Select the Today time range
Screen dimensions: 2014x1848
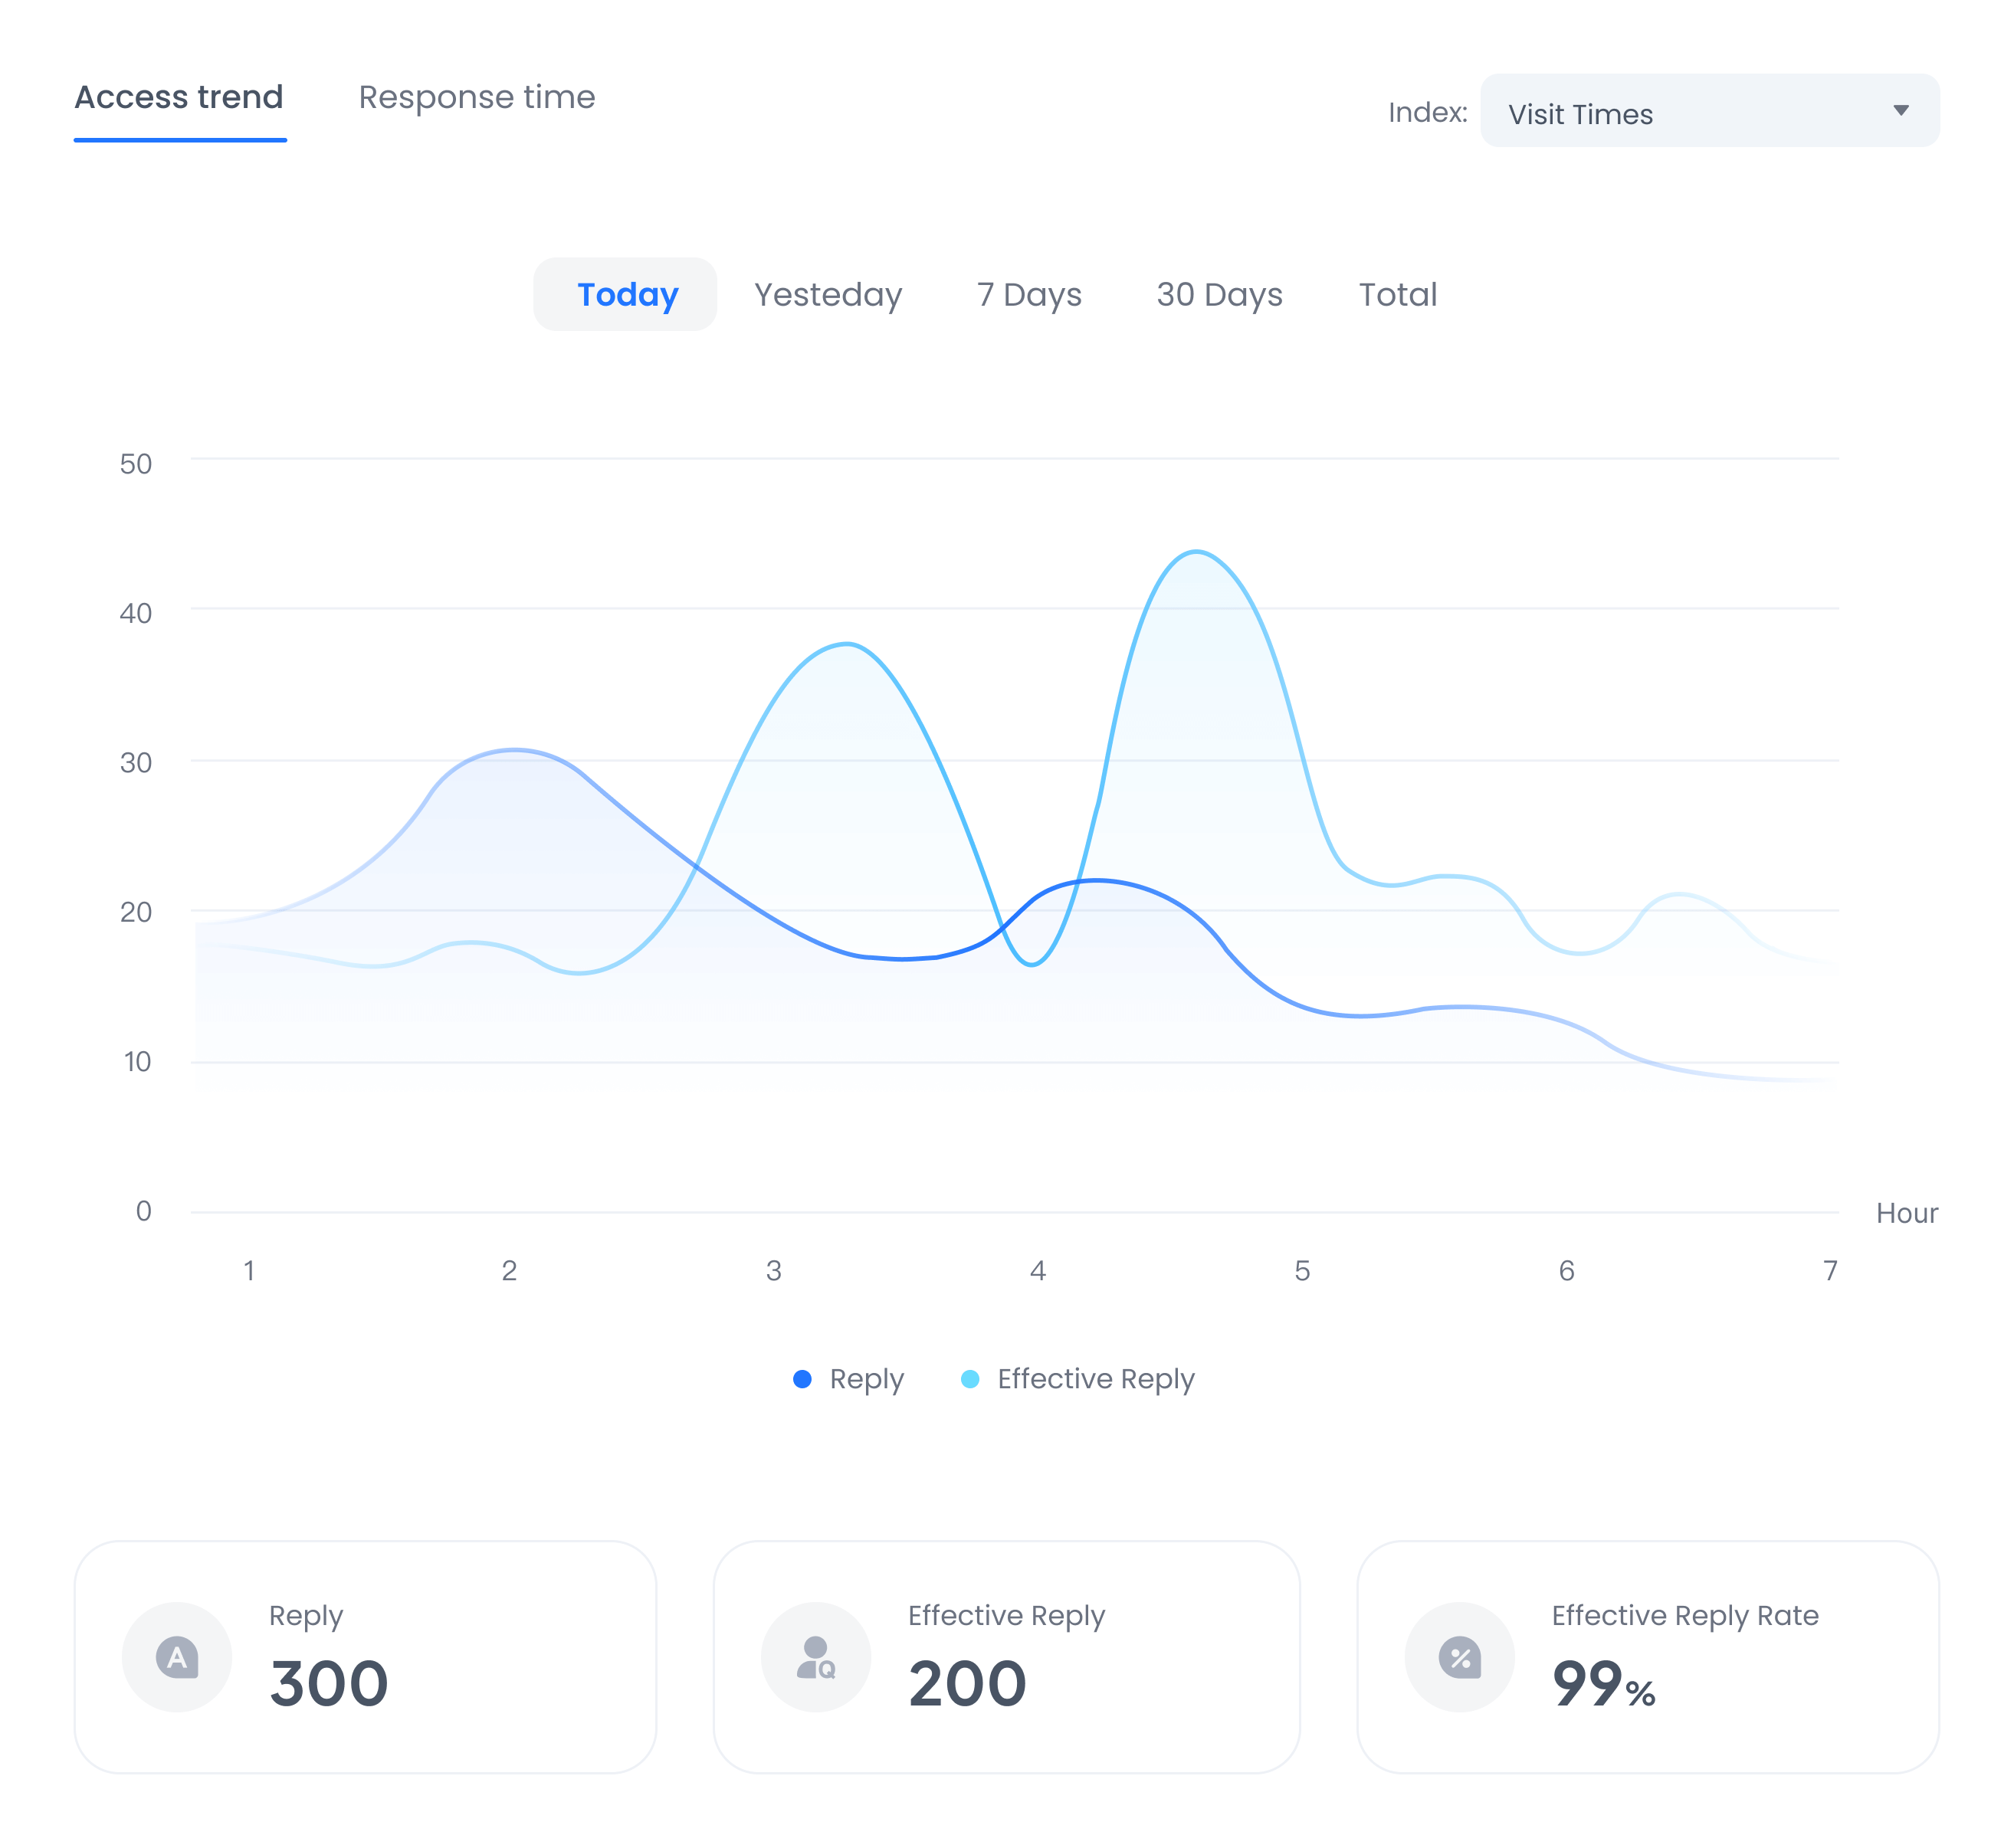(x=627, y=295)
